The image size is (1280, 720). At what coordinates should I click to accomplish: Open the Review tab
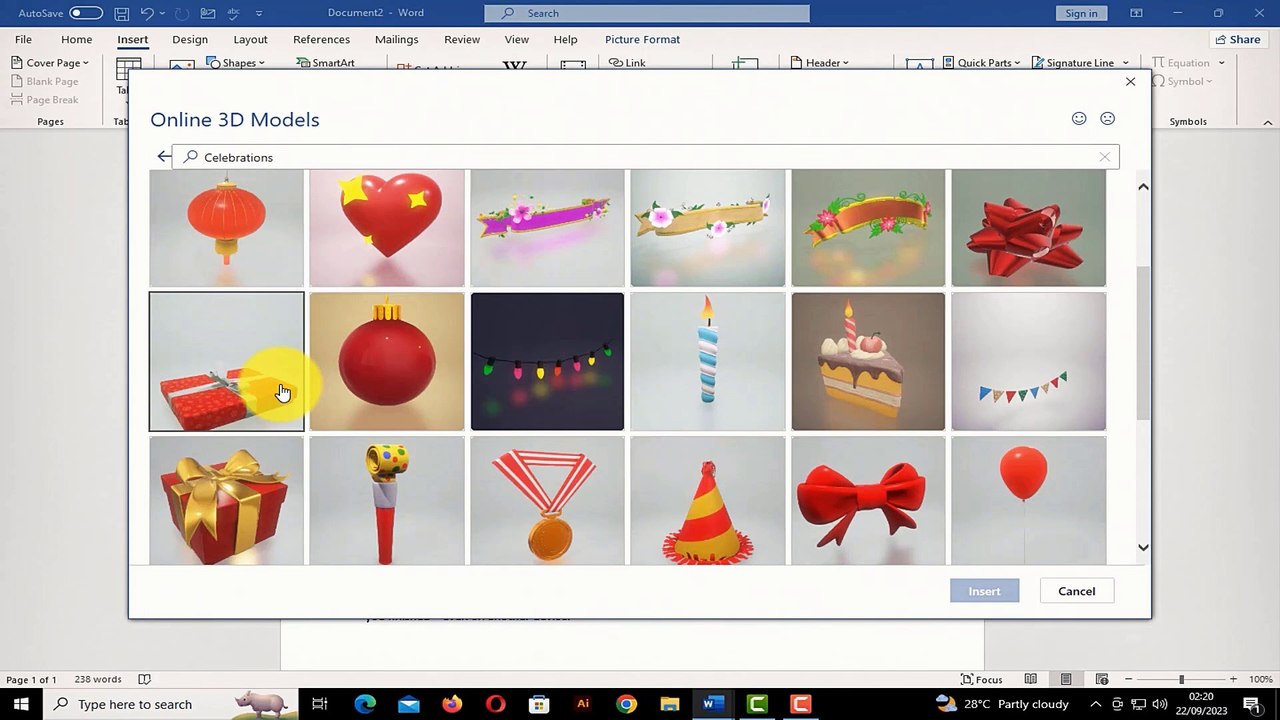tap(462, 39)
